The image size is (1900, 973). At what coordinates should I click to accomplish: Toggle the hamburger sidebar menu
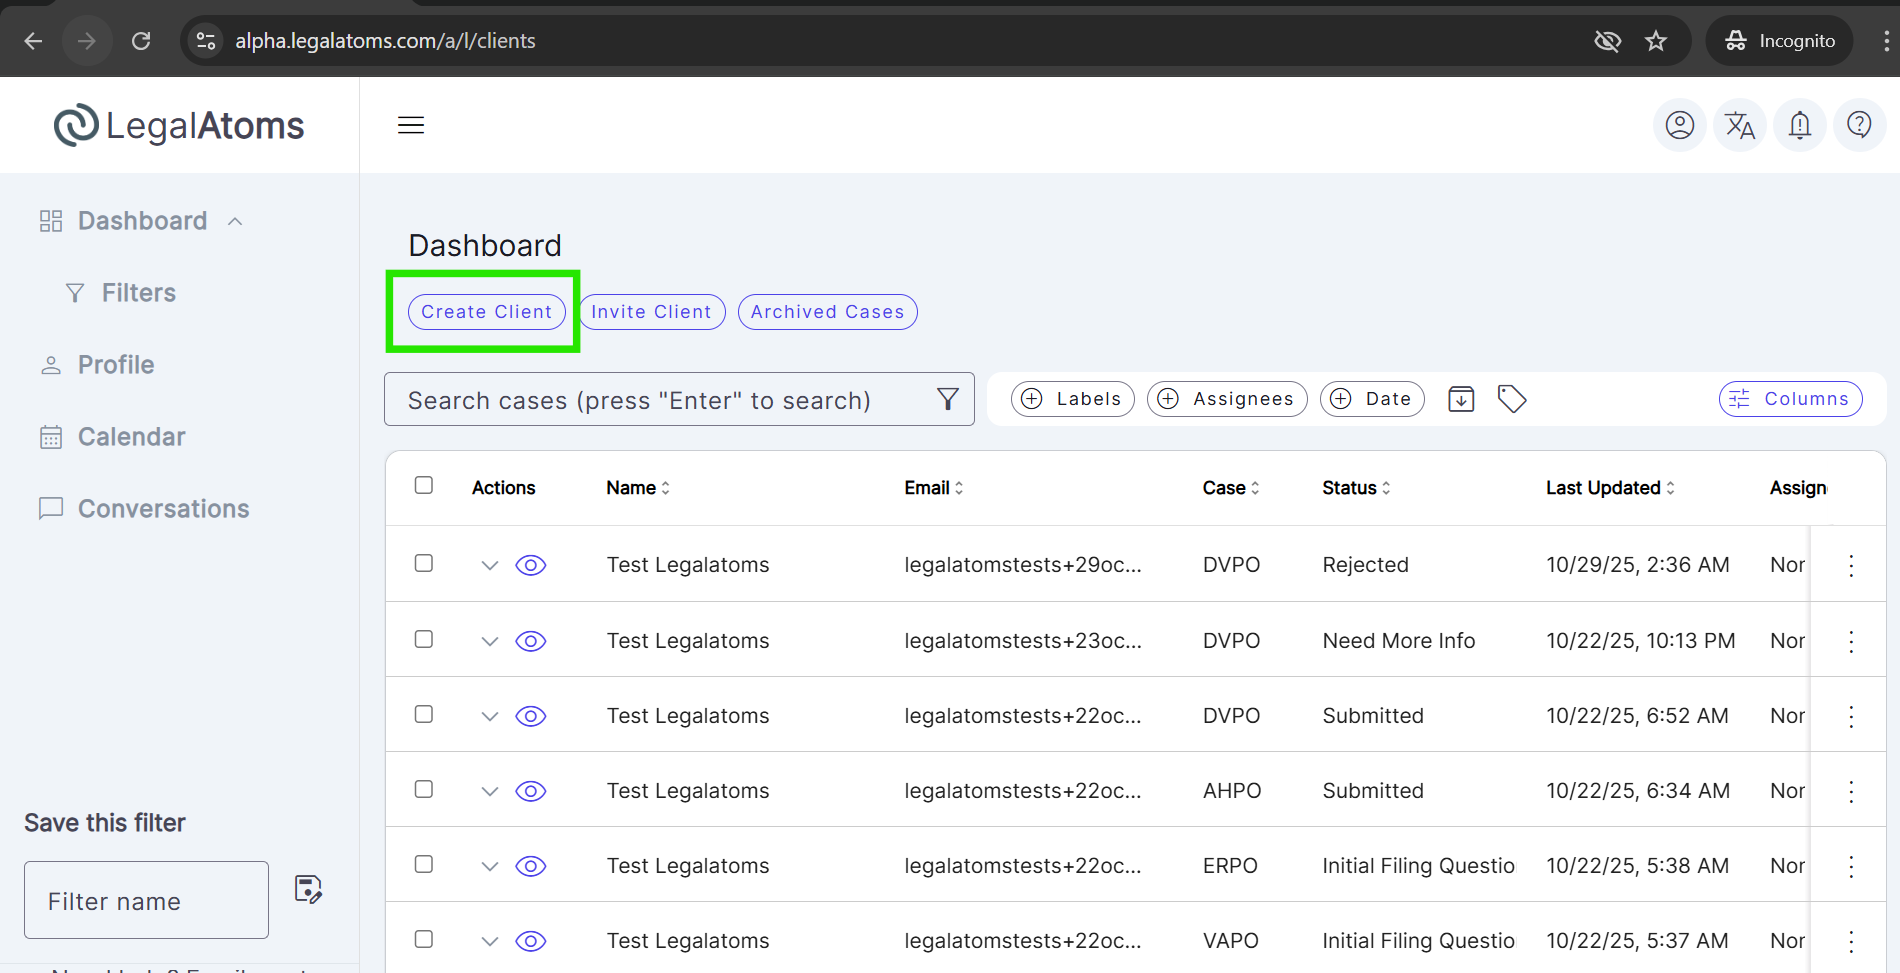pyautogui.click(x=411, y=125)
